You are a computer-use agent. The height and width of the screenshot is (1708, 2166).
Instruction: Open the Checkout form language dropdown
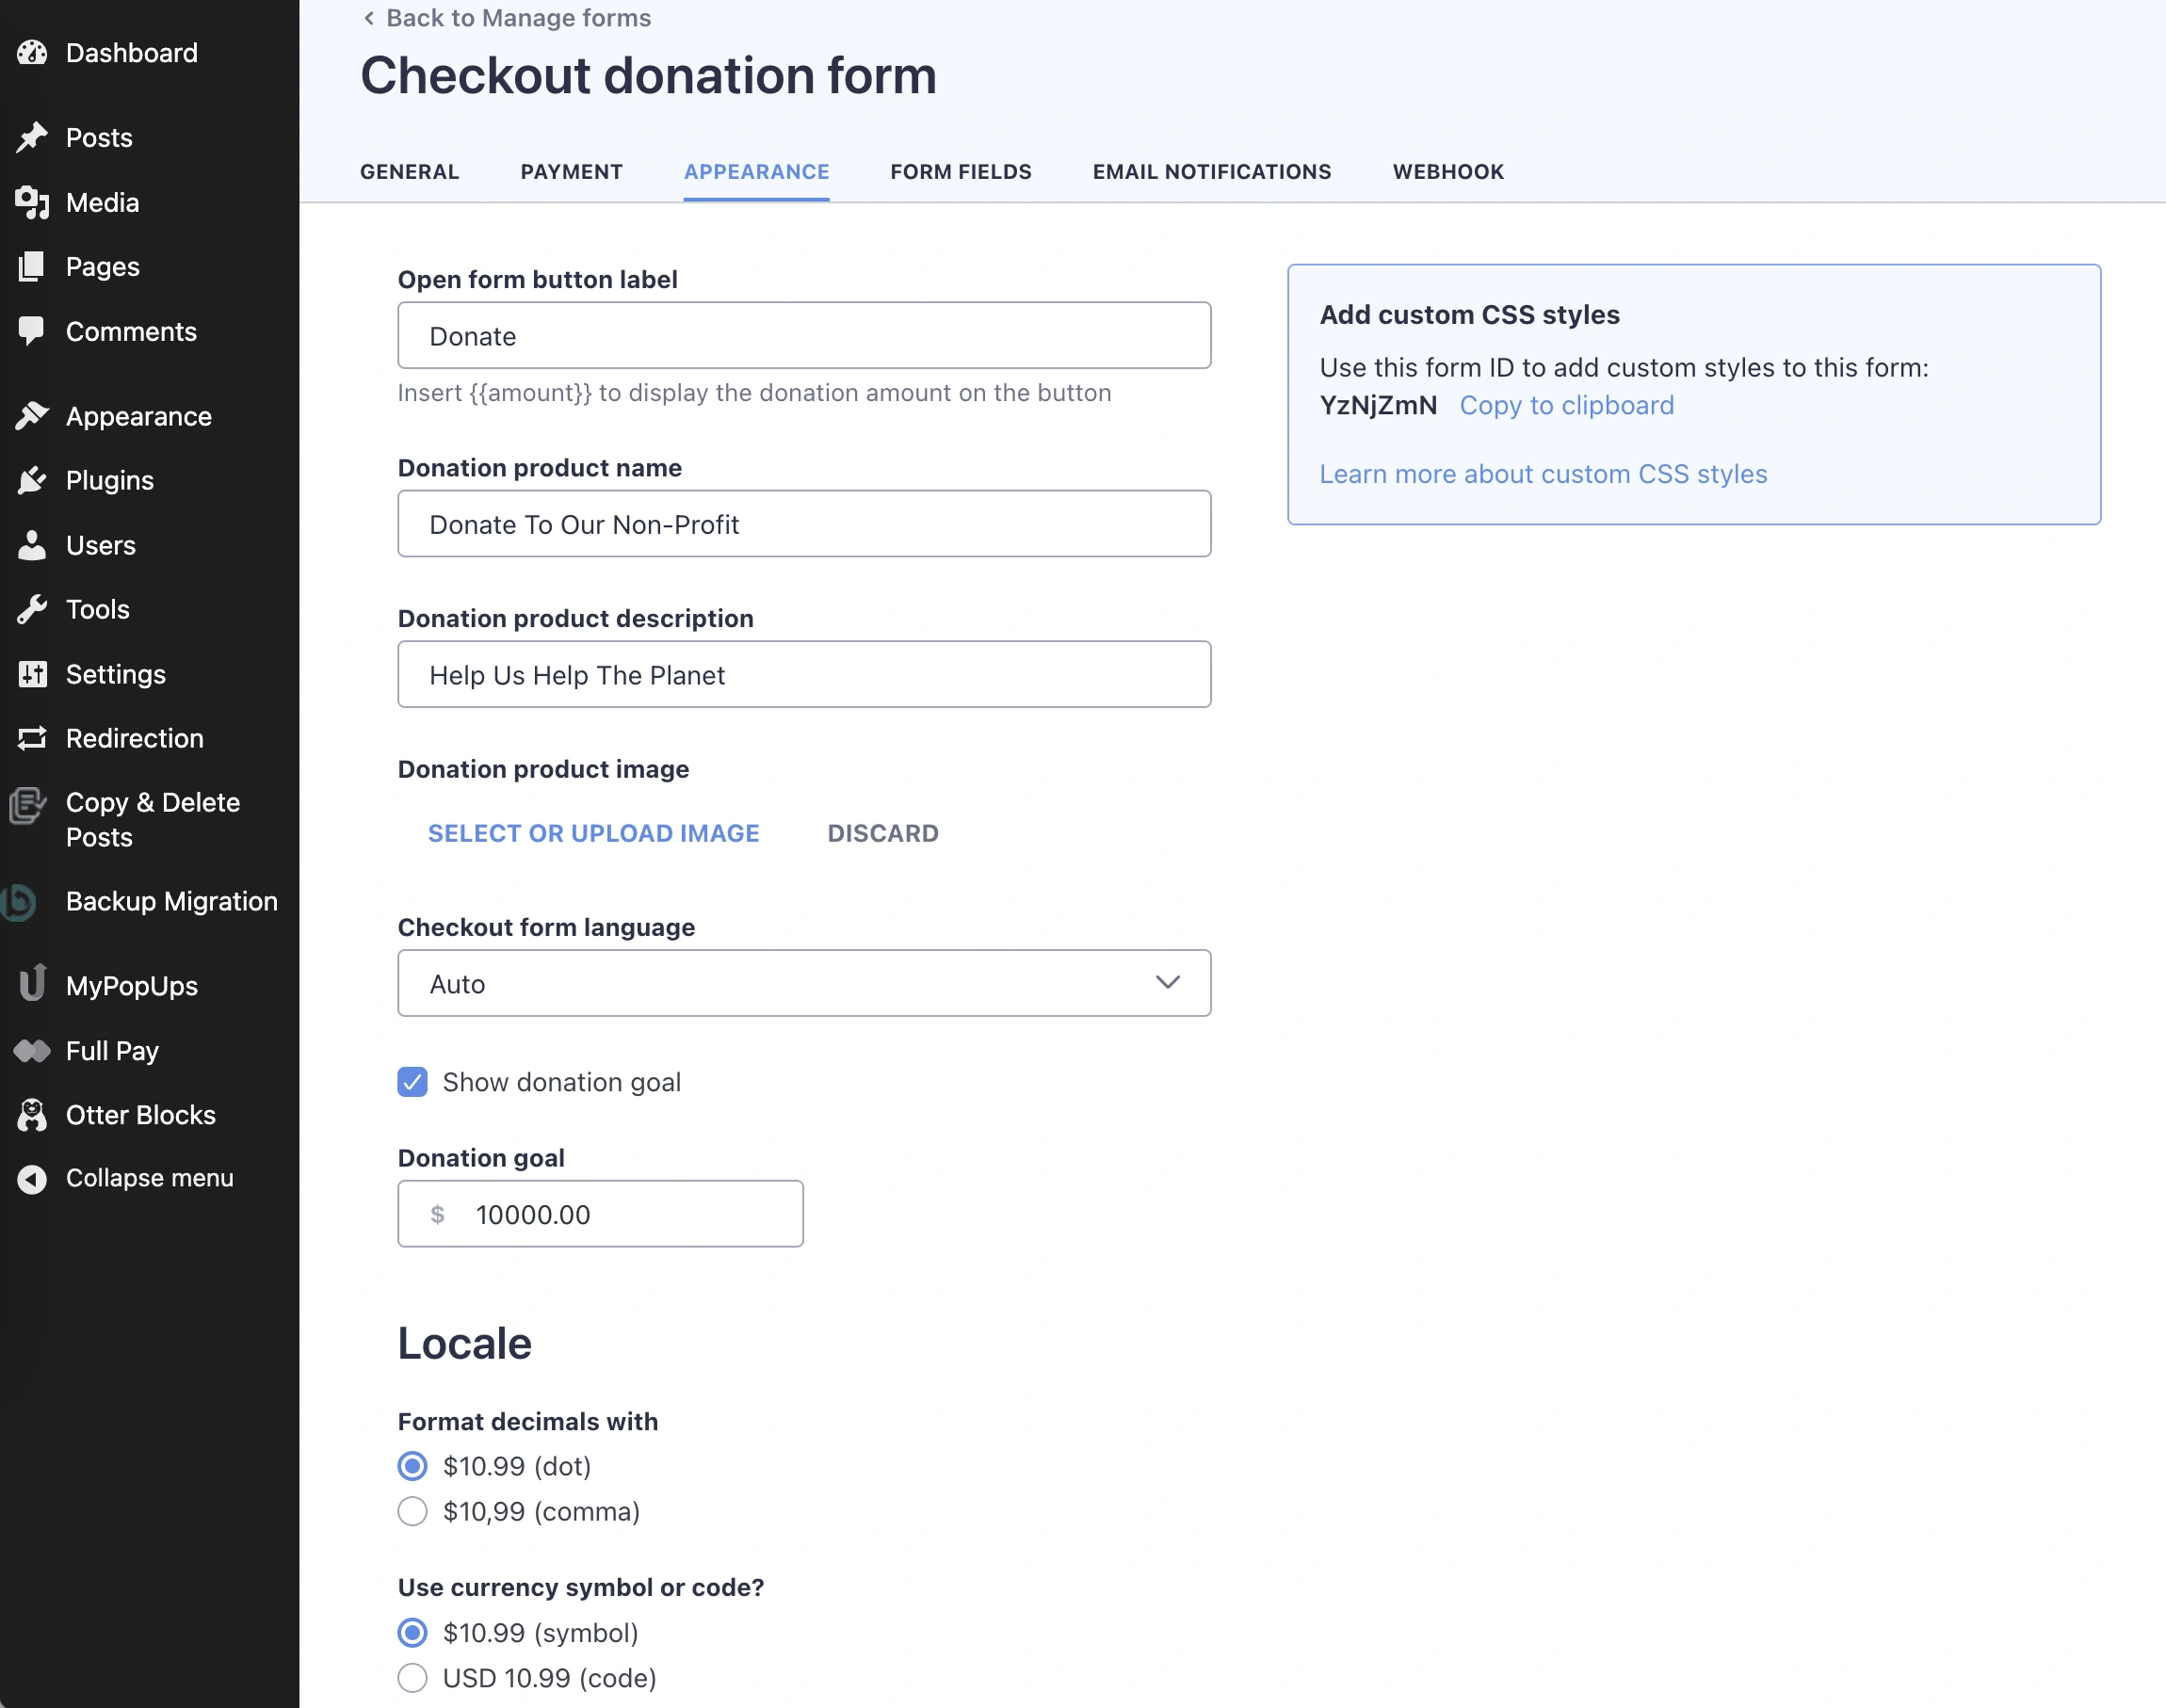804,983
